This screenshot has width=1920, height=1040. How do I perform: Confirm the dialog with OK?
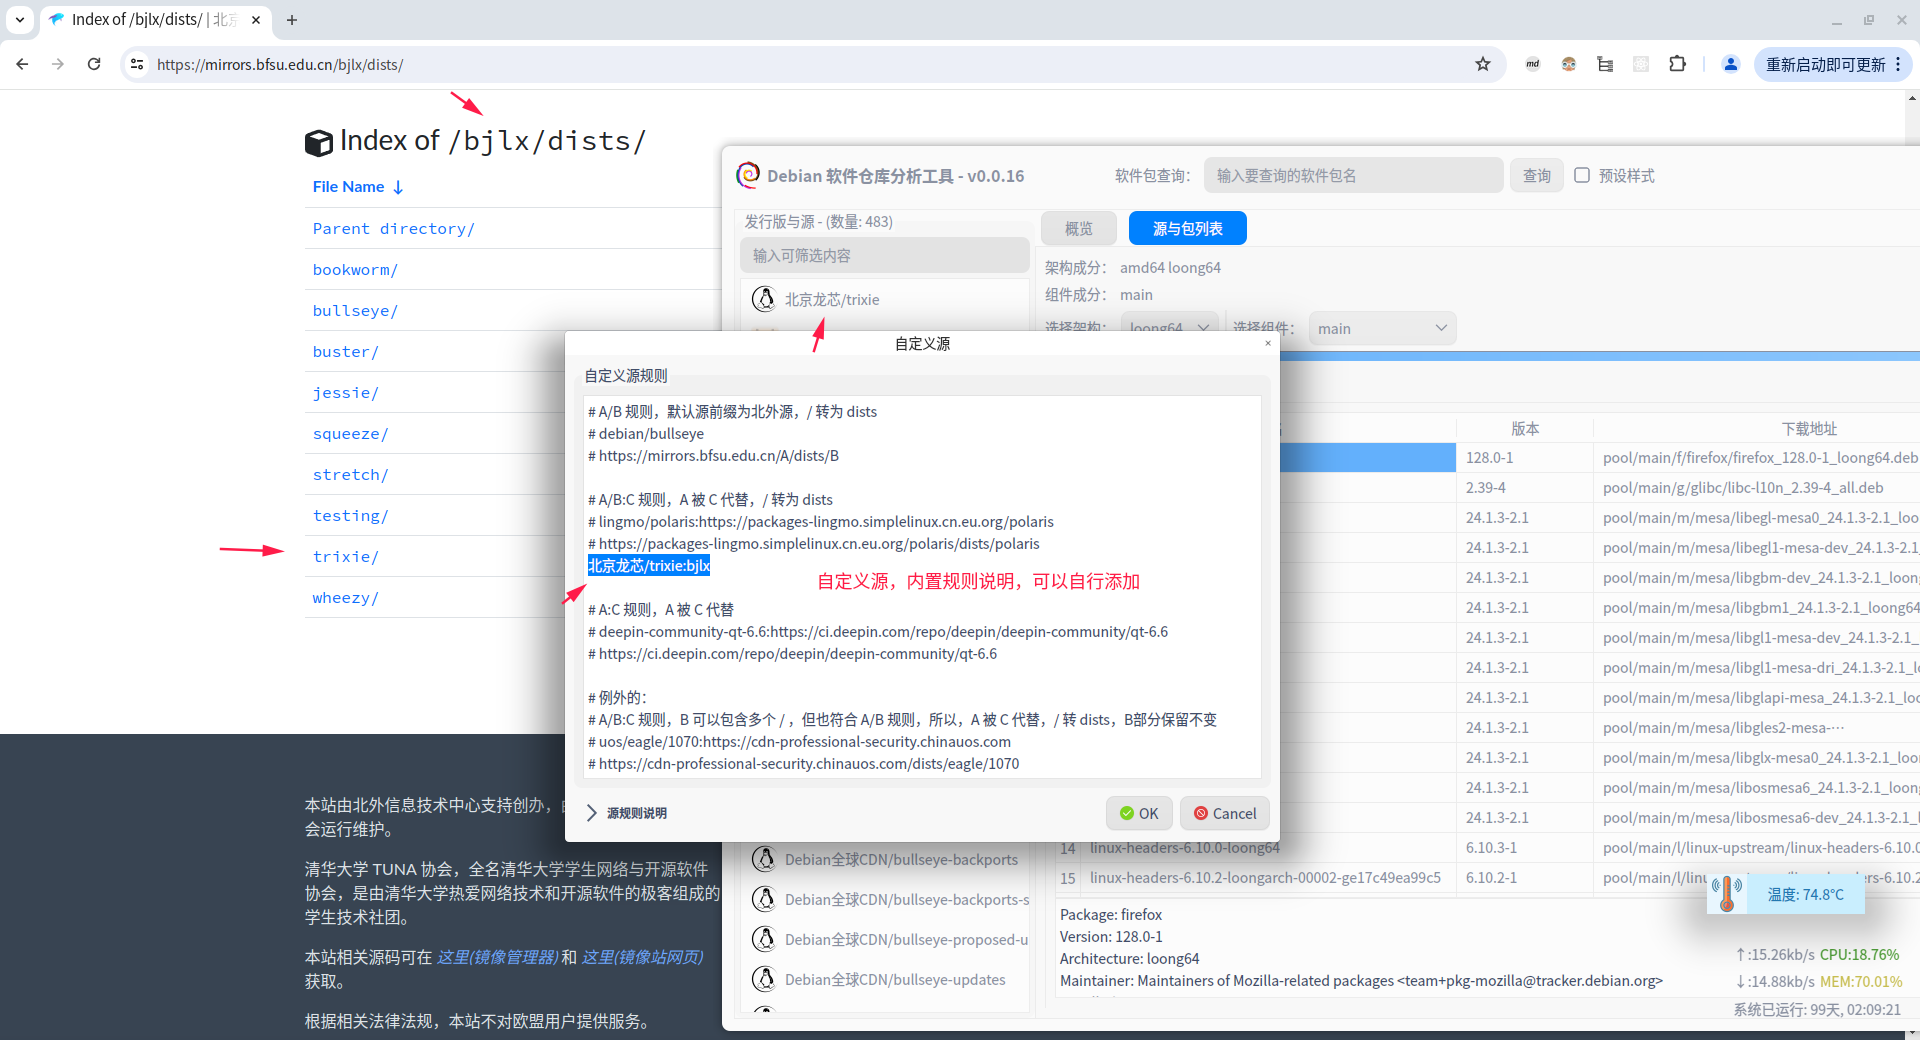(x=1139, y=813)
